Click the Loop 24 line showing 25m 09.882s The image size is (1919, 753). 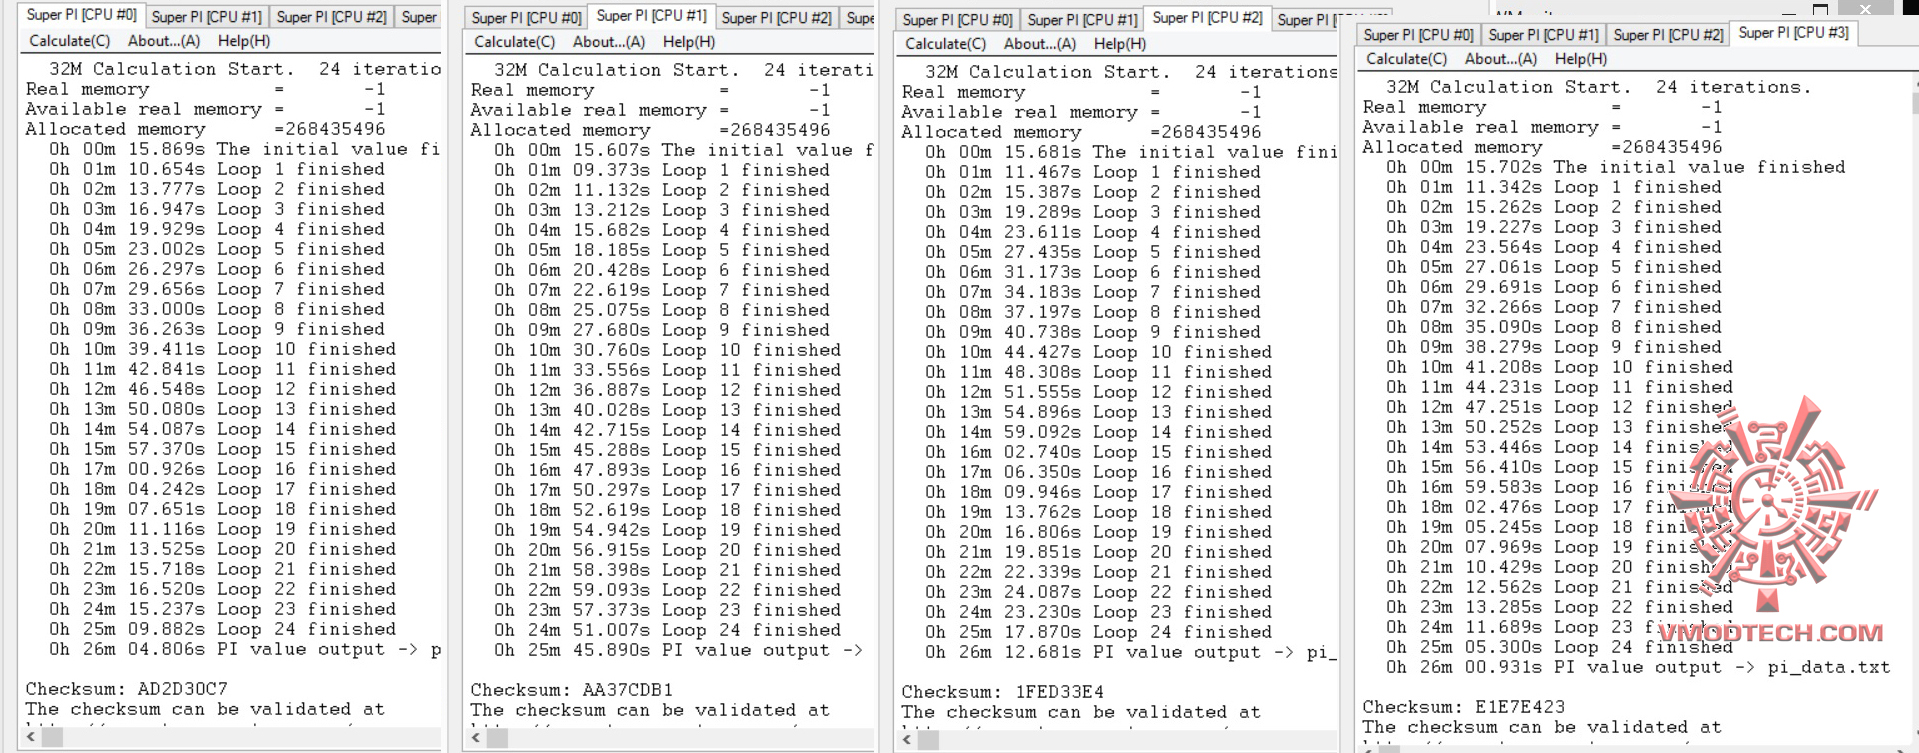point(222,629)
